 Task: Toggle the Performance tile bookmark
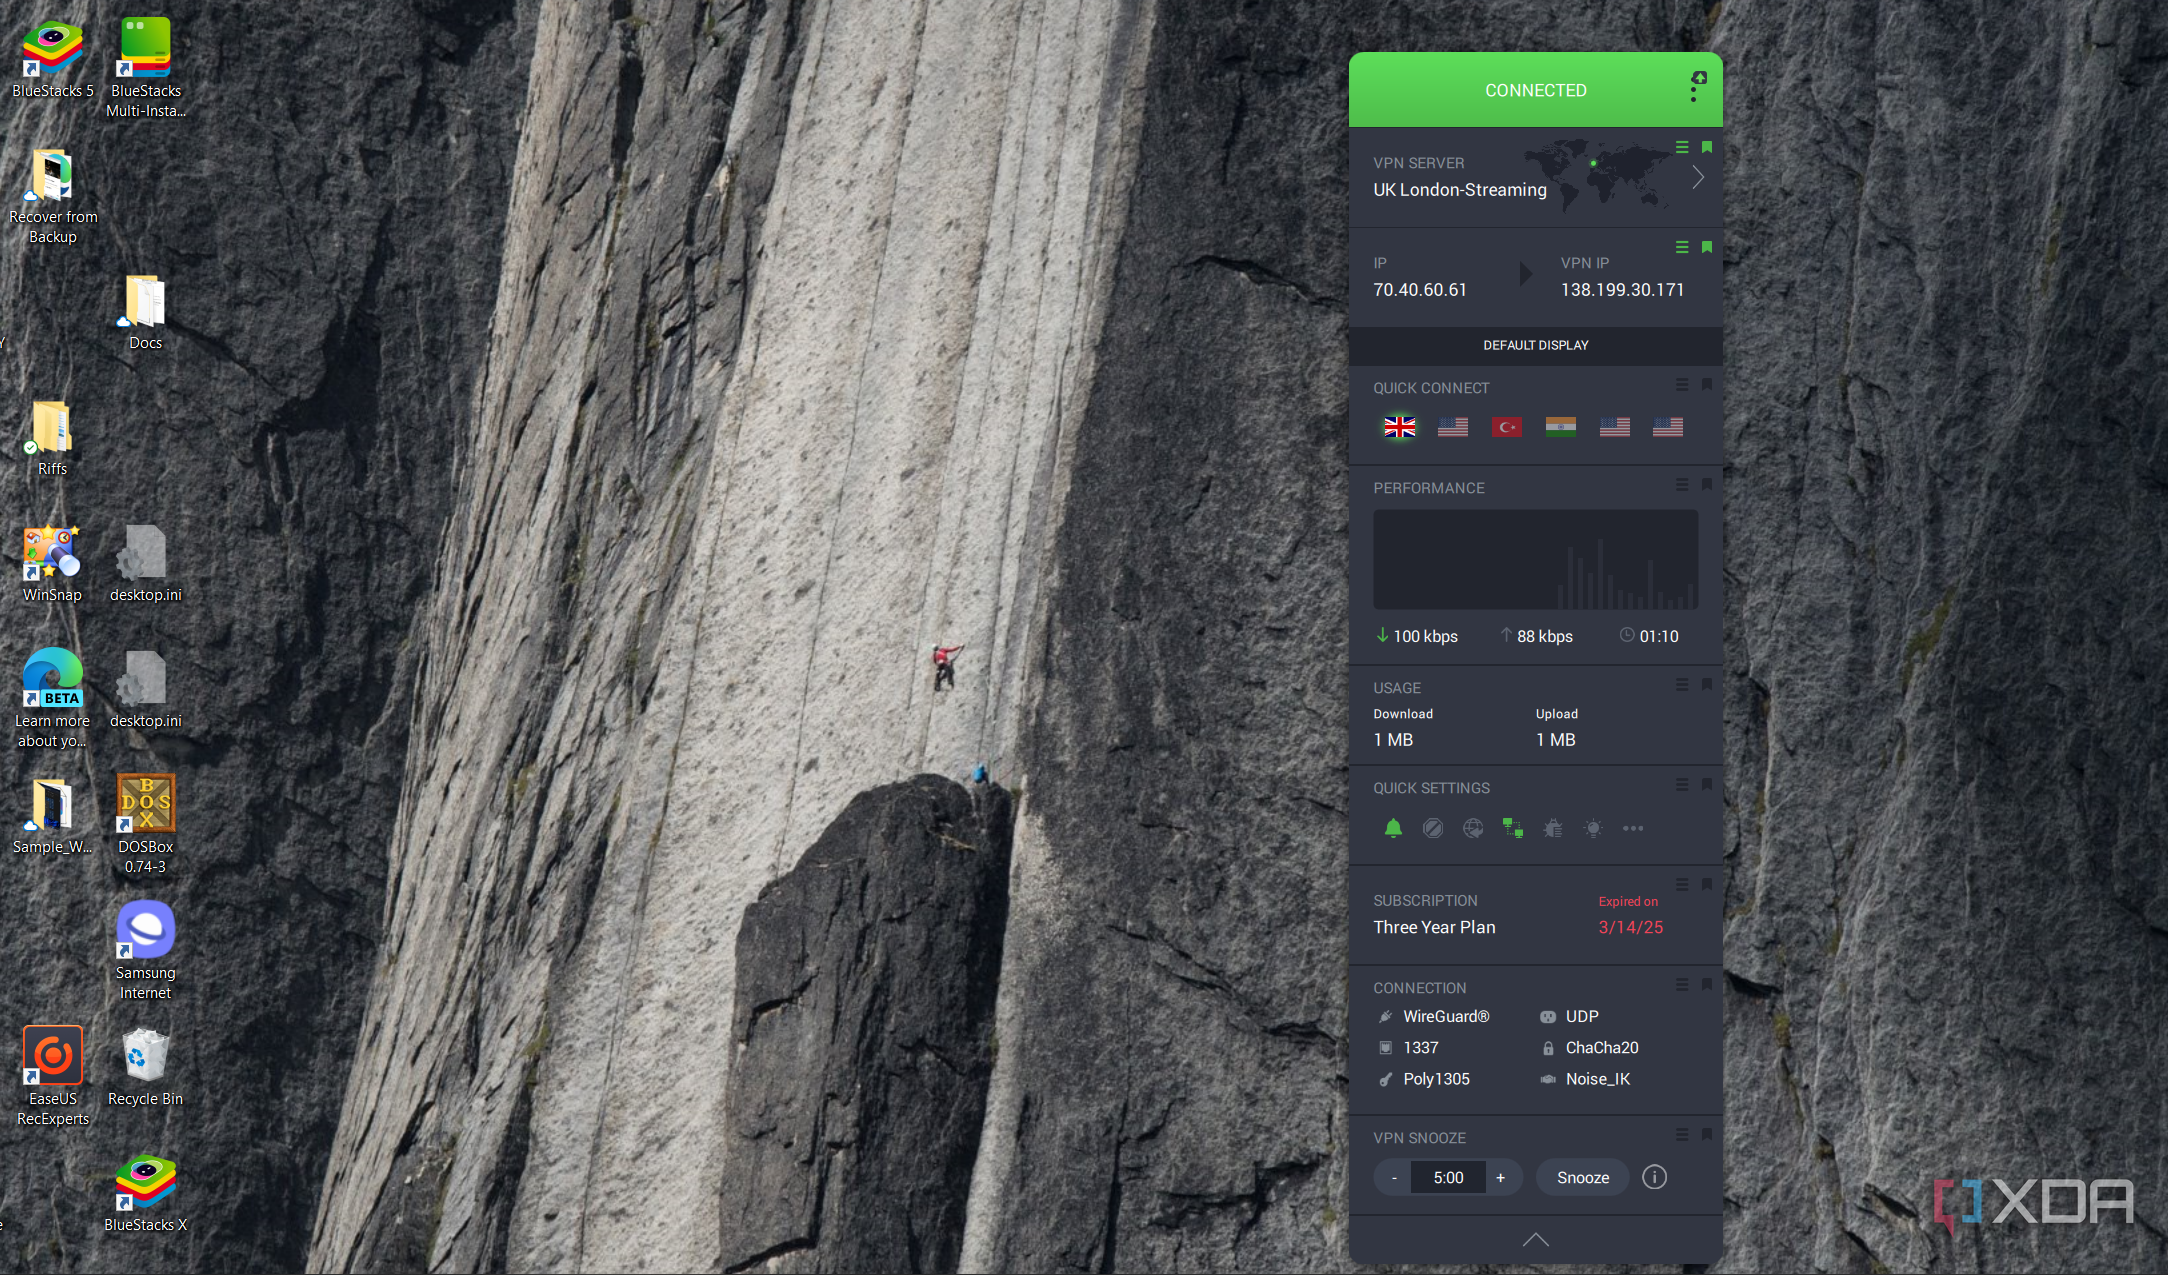(1707, 485)
